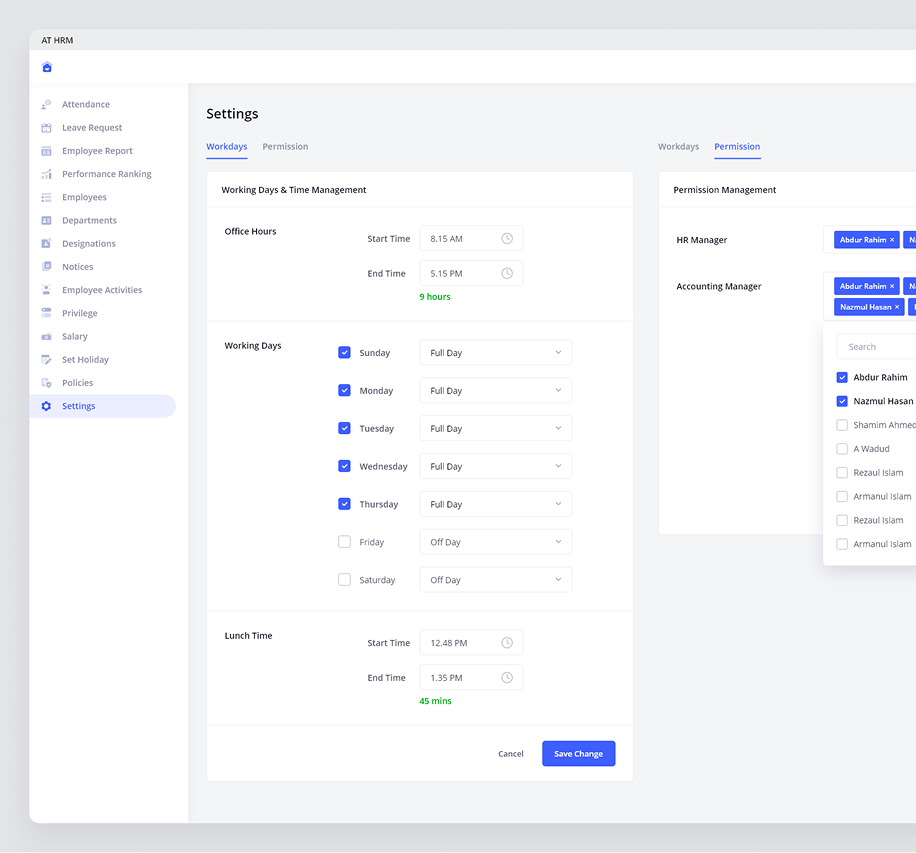
Task: Click the Save Change button
Action: pos(578,754)
